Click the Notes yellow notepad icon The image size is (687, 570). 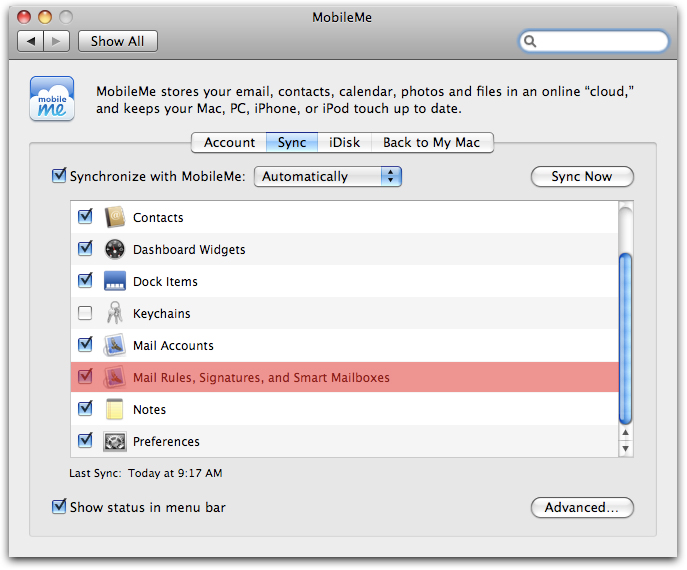tap(114, 409)
